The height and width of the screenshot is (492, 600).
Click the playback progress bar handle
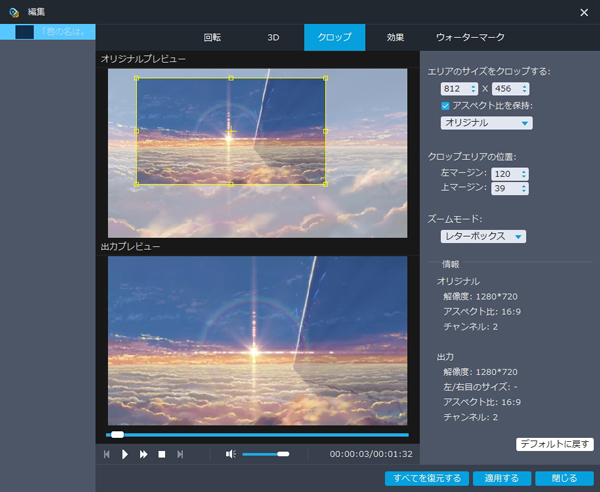point(117,435)
